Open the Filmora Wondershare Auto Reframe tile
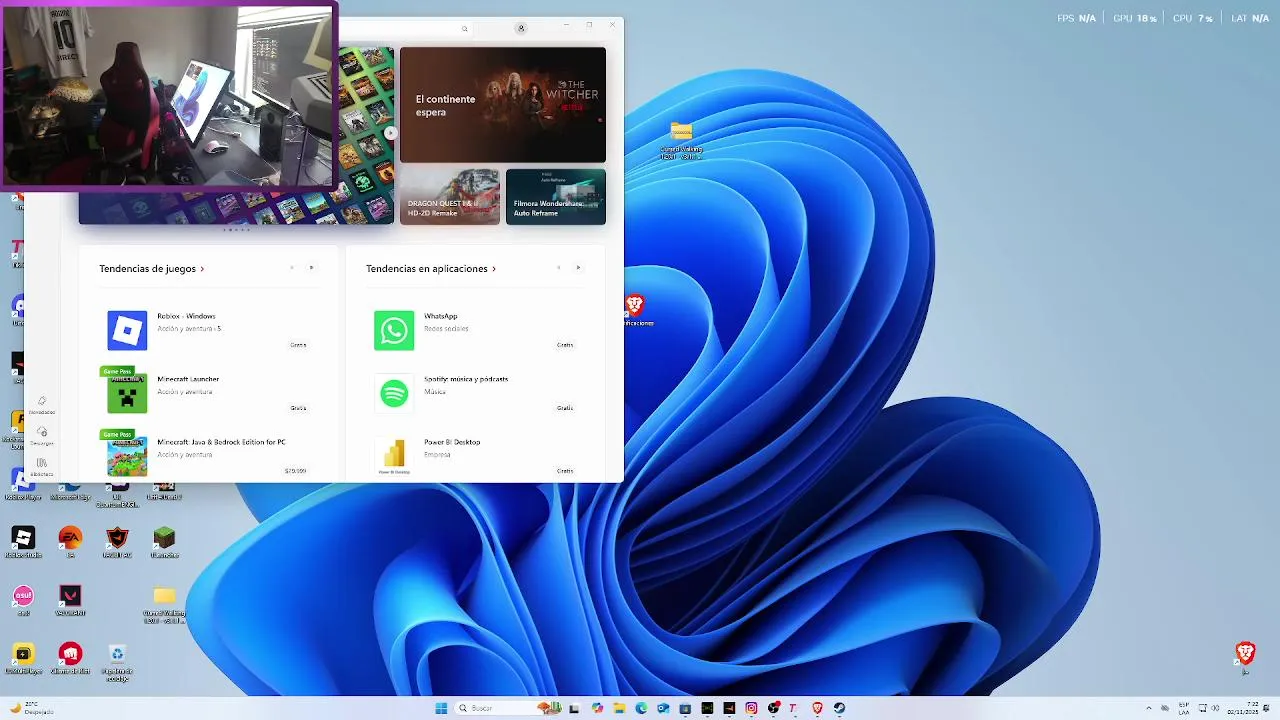Screen dimensions: 1280x720 coord(556,196)
